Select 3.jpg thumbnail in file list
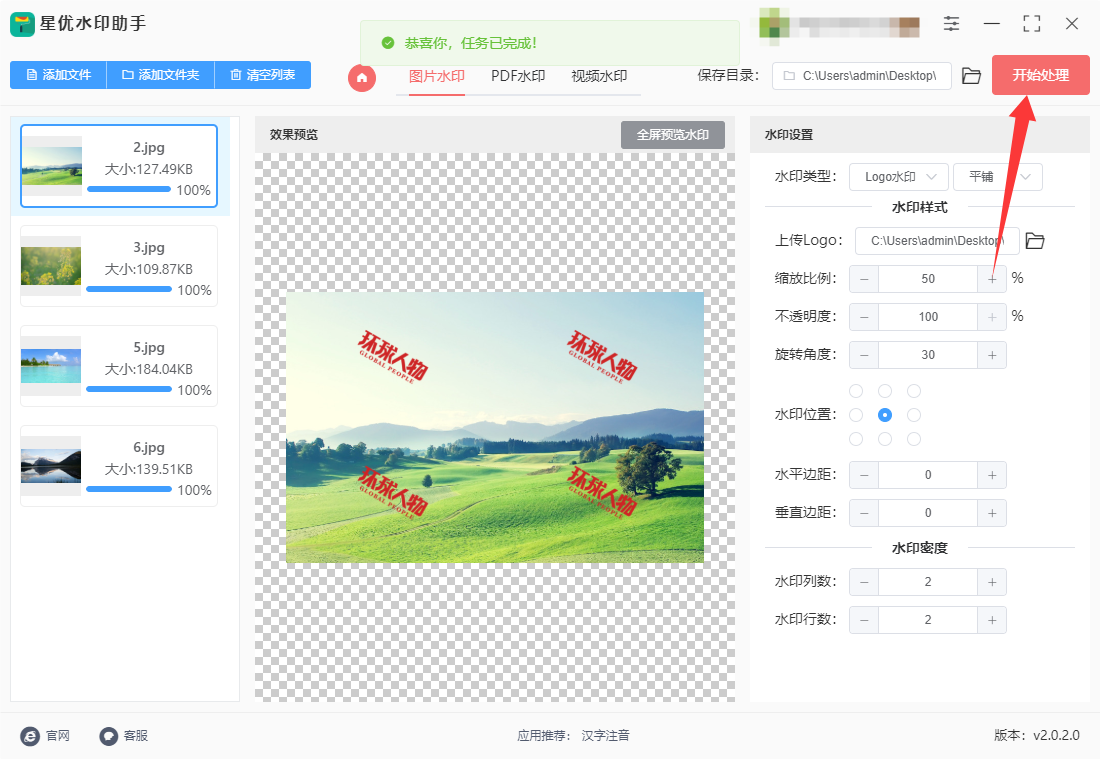Viewport: 1100px width, 760px height. [x=51, y=266]
